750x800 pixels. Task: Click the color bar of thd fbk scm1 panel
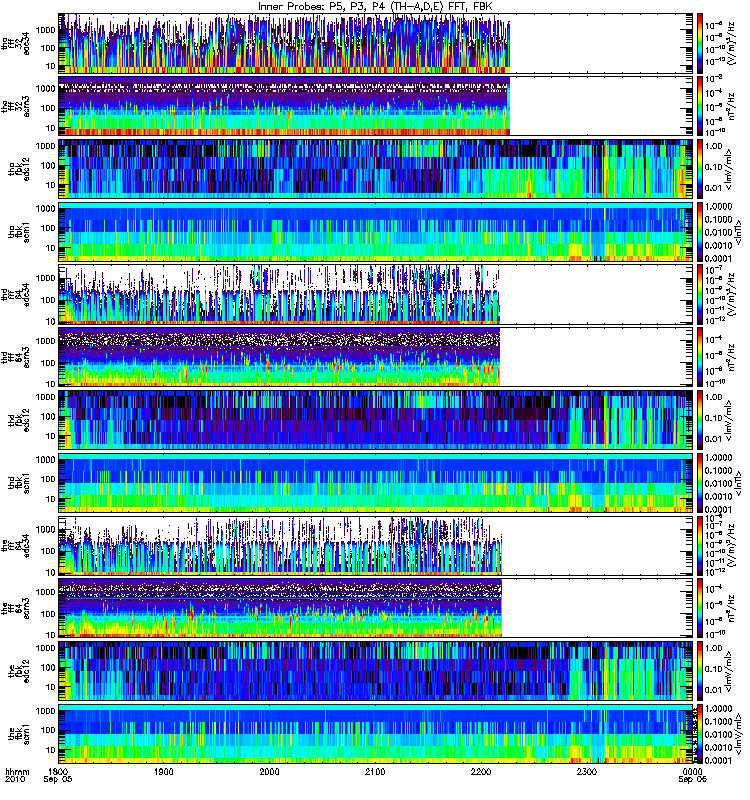click(x=699, y=483)
